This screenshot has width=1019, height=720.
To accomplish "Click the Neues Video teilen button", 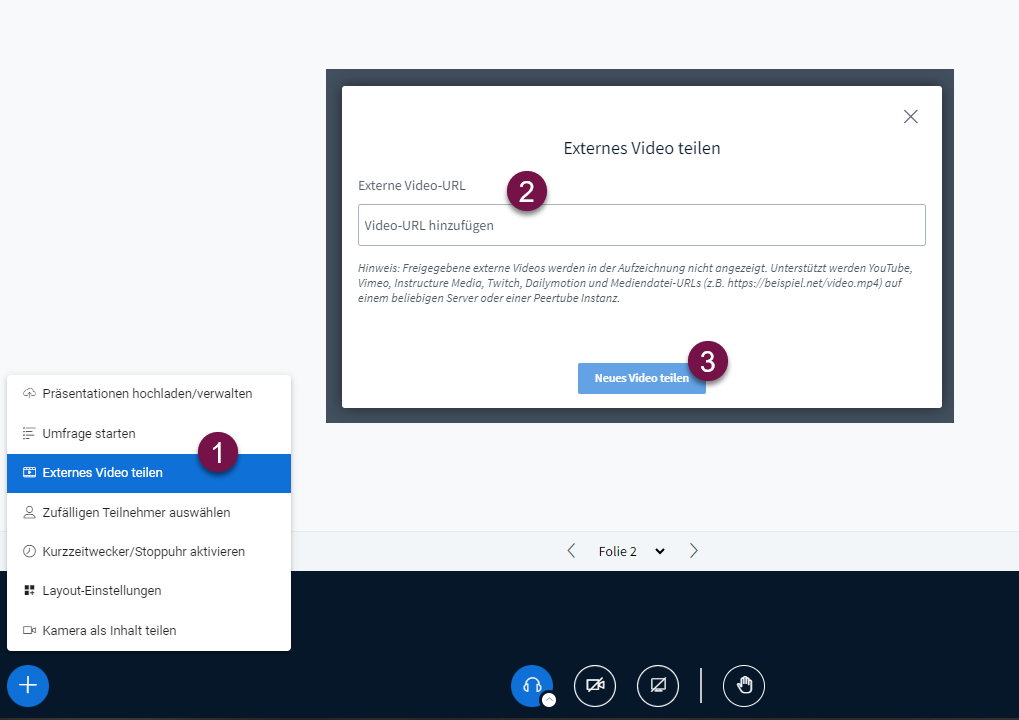I will click(x=641, y=378).
